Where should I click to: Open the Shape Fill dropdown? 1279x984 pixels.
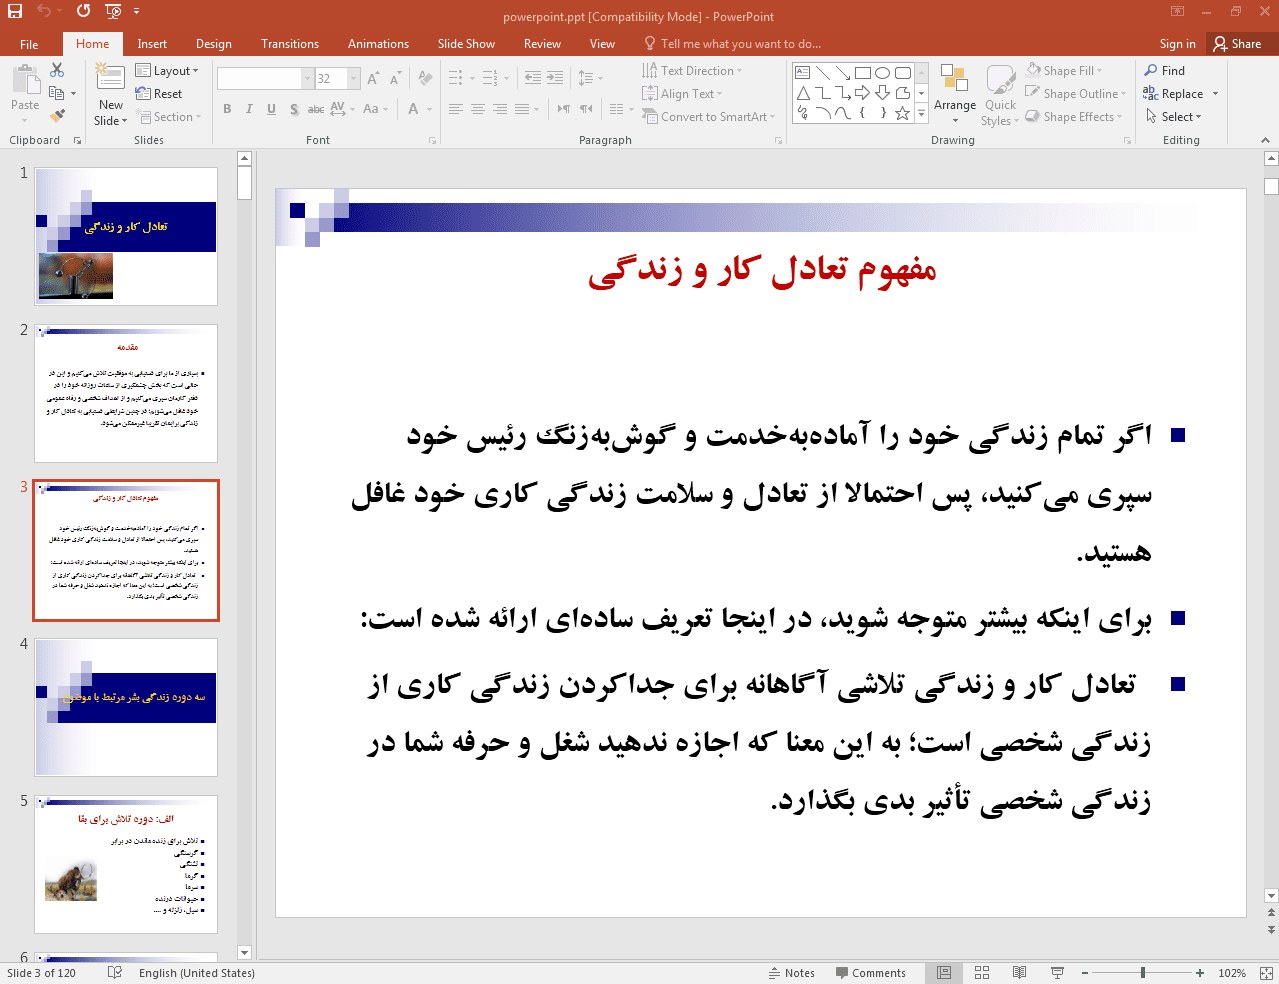pos(1066,71)
